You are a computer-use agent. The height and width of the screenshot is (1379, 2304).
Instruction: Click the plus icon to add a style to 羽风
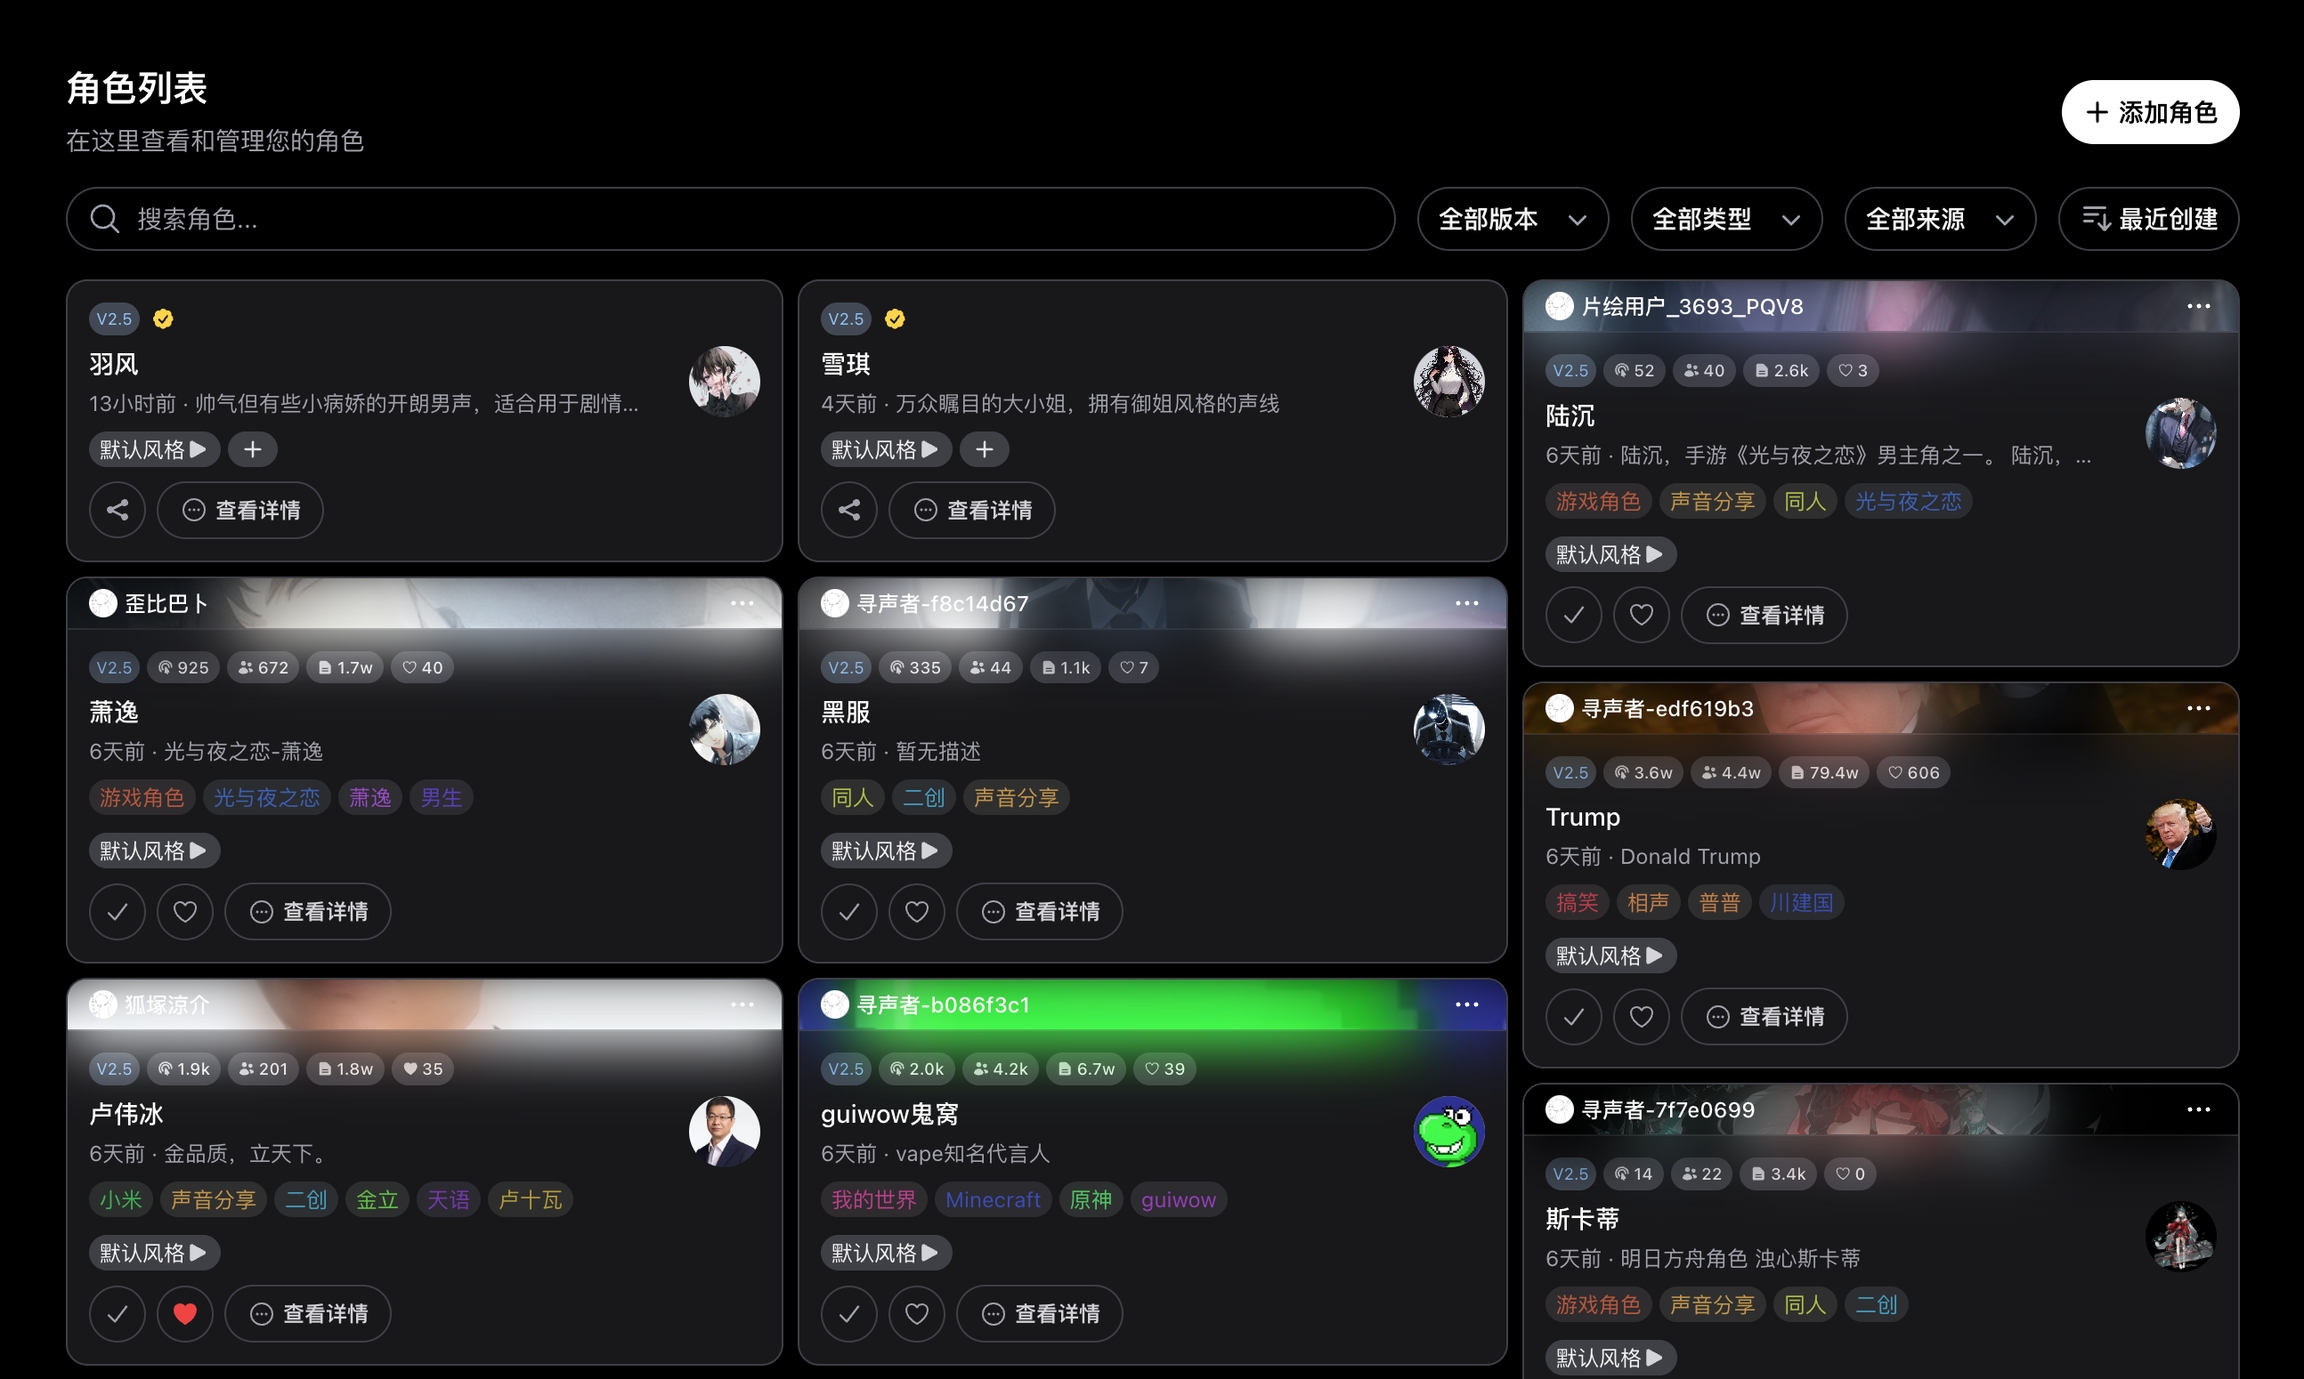pos(252,450)
